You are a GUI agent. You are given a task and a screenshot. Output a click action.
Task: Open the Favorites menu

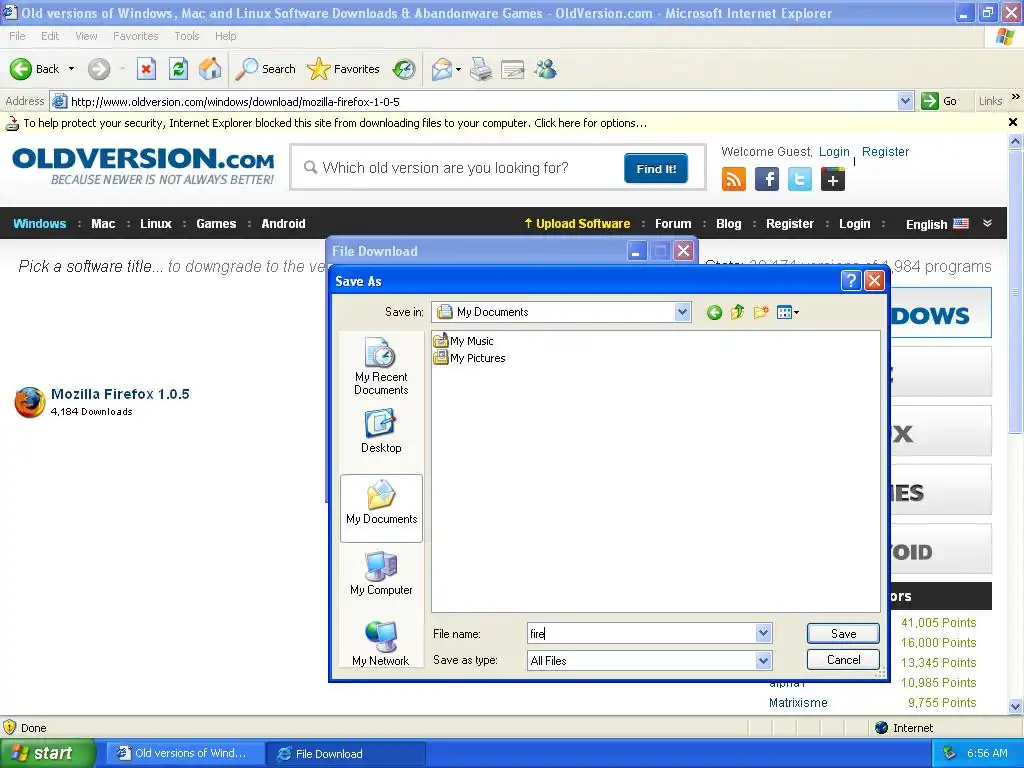[136, 36]
